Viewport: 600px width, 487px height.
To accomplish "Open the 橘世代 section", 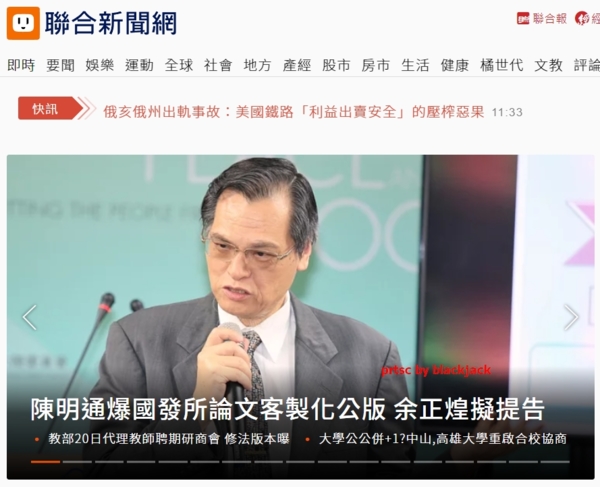I will [x=501, y=65].
